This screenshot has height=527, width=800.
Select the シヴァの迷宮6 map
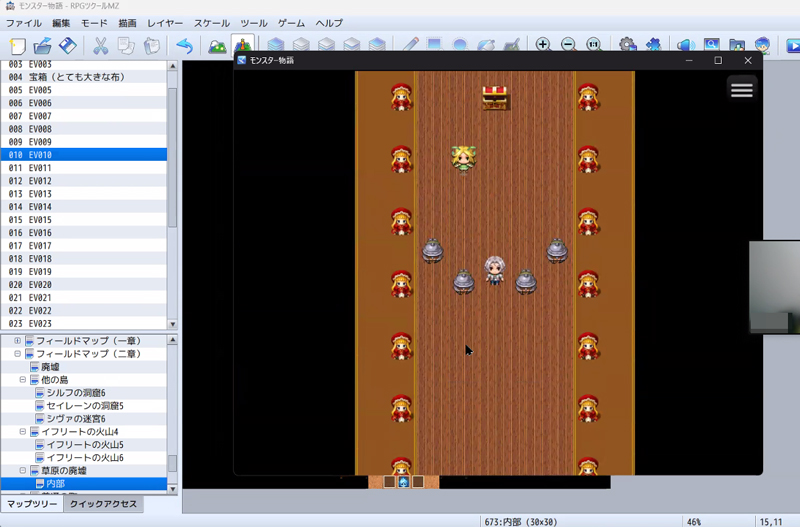pyautogui.click(x=76, y=419)
